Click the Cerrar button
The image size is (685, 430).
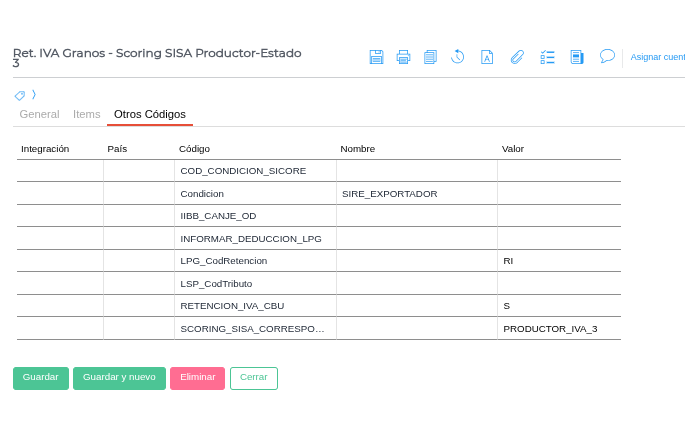[254, 378]
